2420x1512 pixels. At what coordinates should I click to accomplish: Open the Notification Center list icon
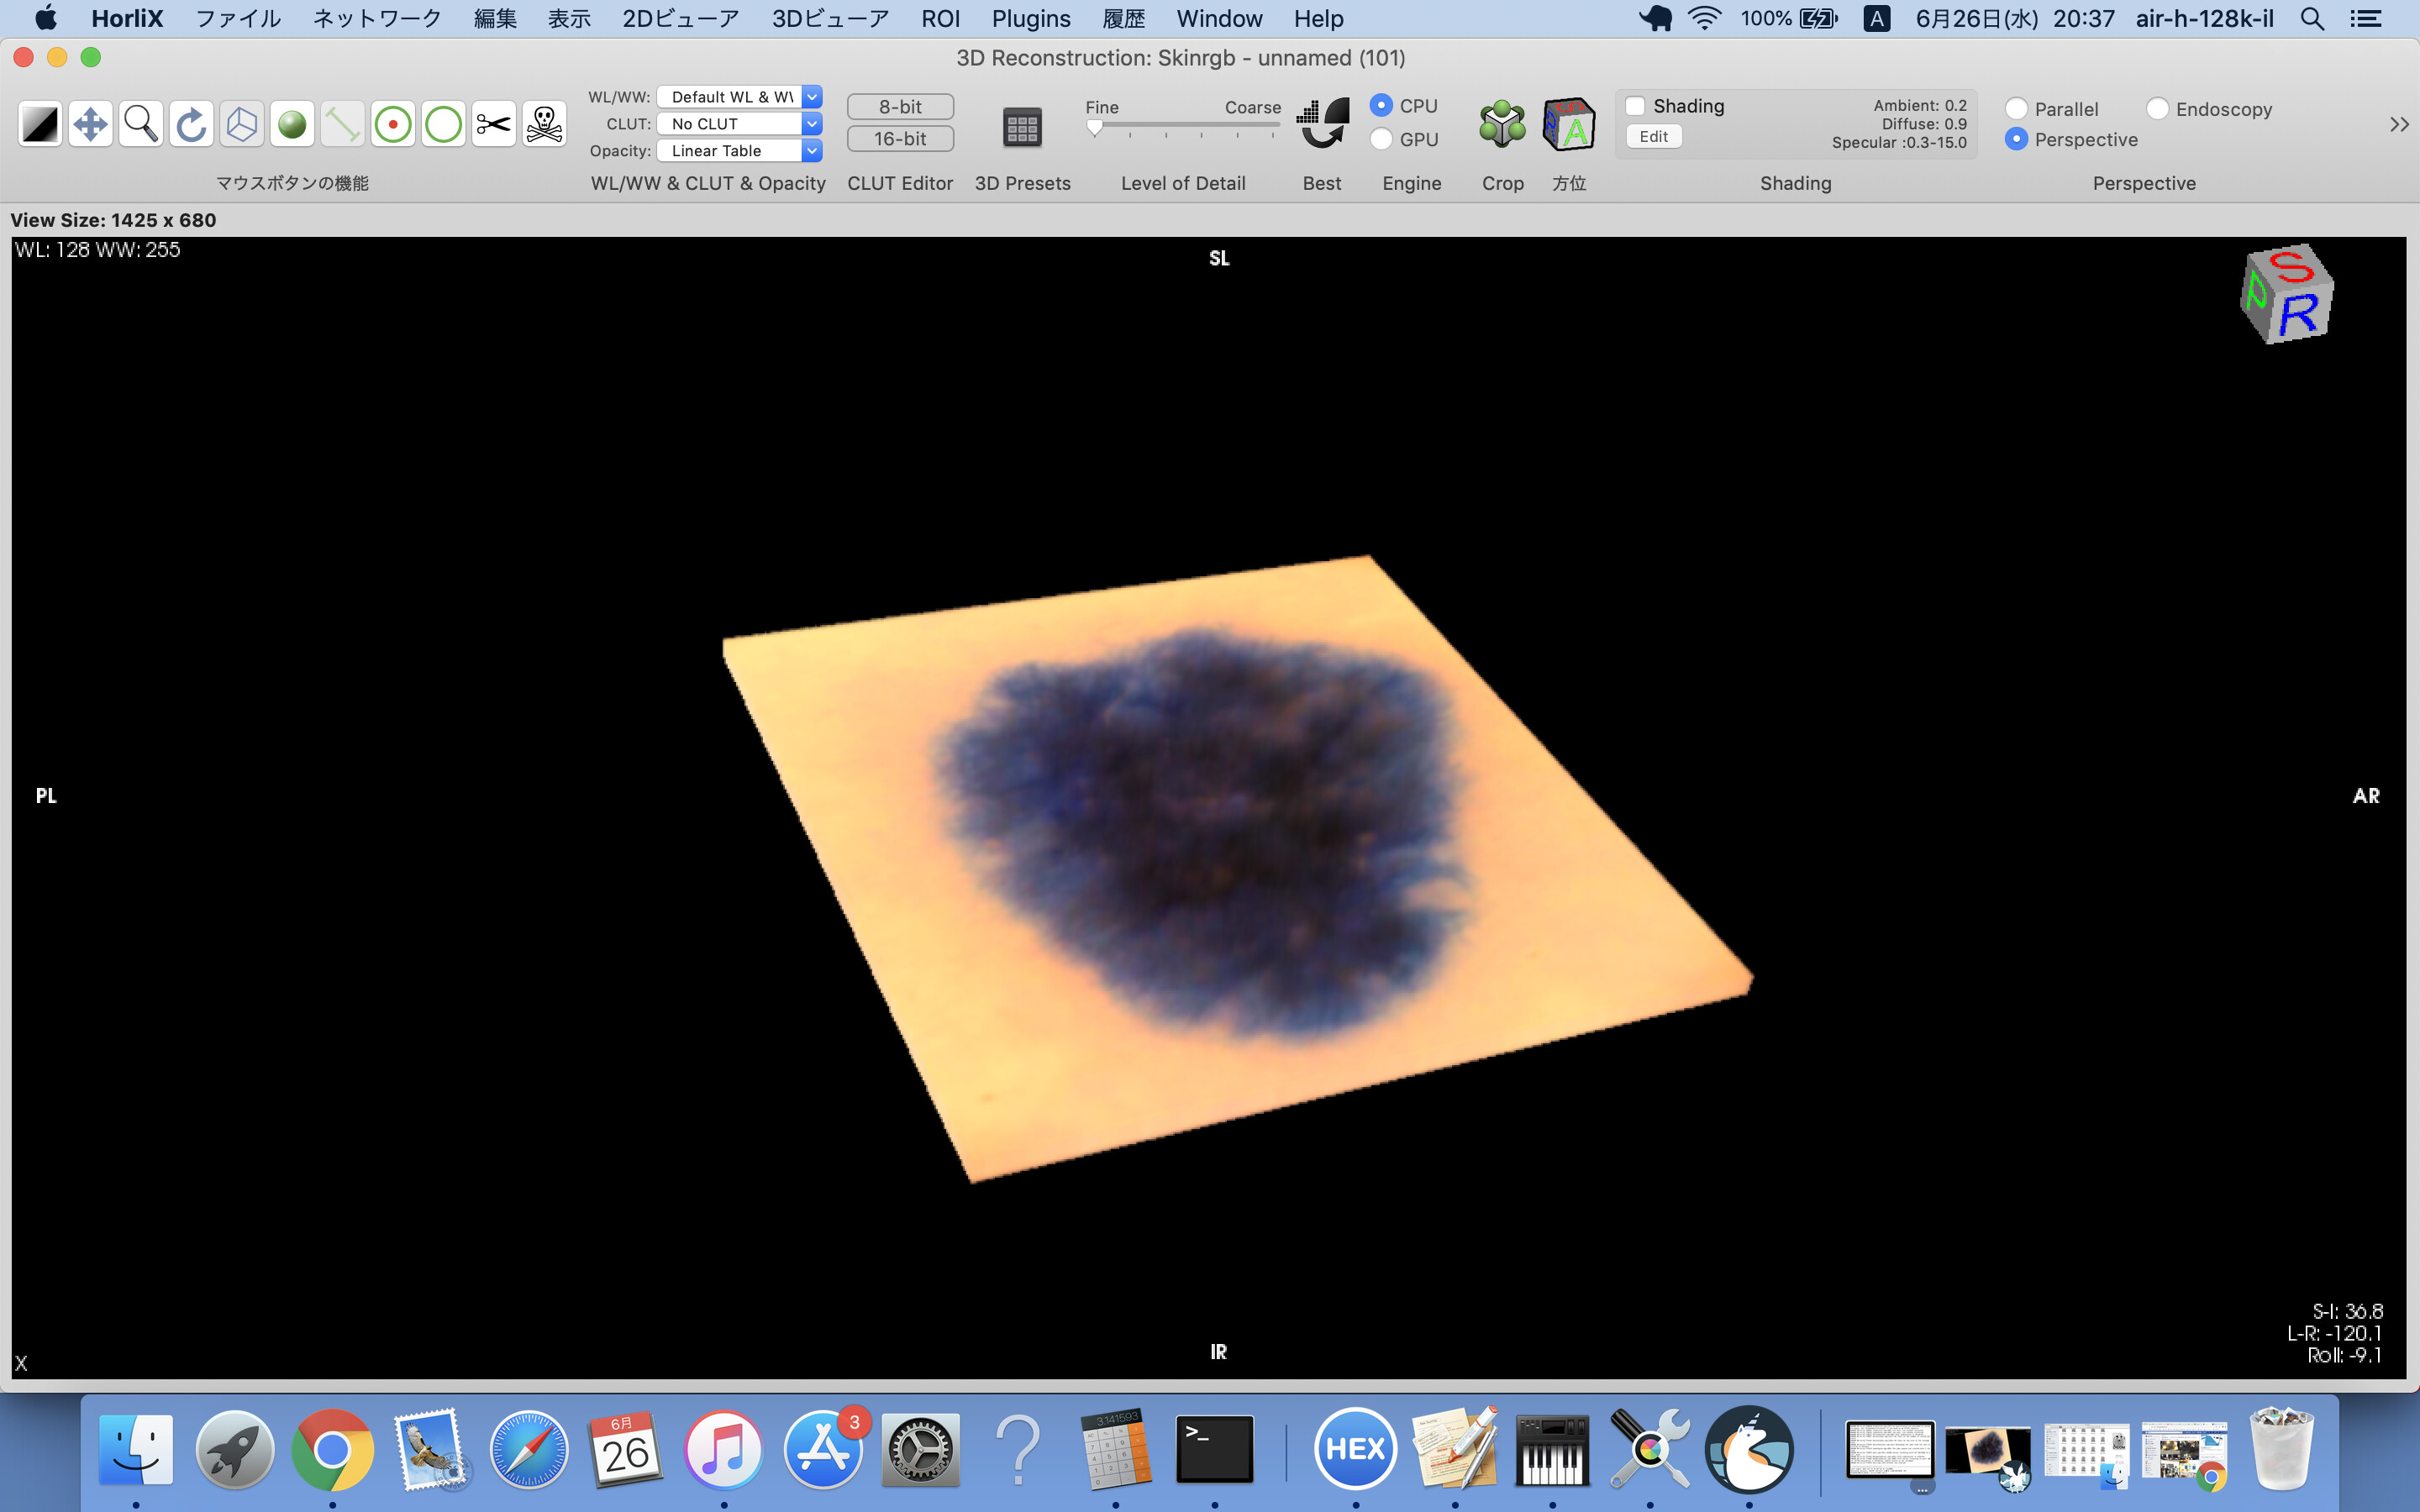pyautogui.click(x=2366, y=18)
